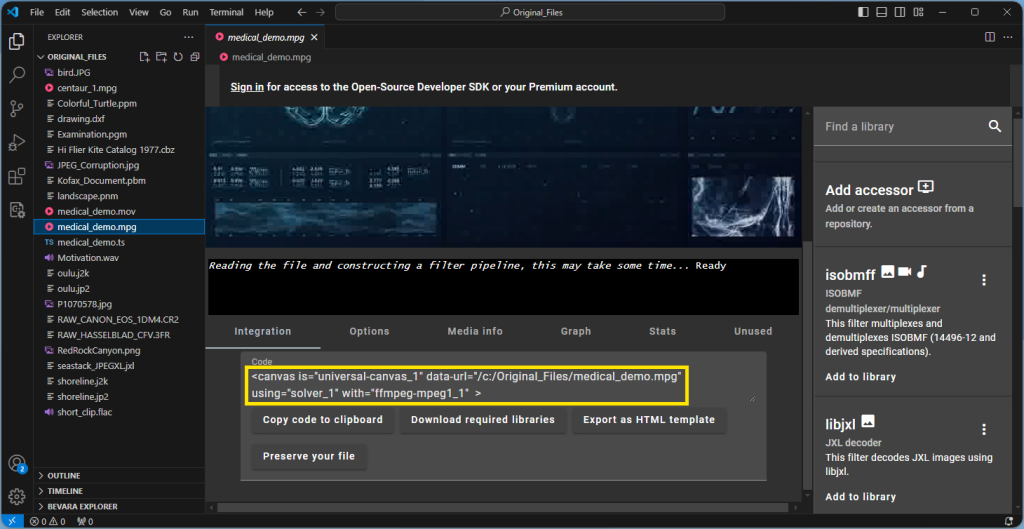Click Preserve your file button
Viewport: 1024px width, 529px height.
pyautogui.click(x=309, y=456)
